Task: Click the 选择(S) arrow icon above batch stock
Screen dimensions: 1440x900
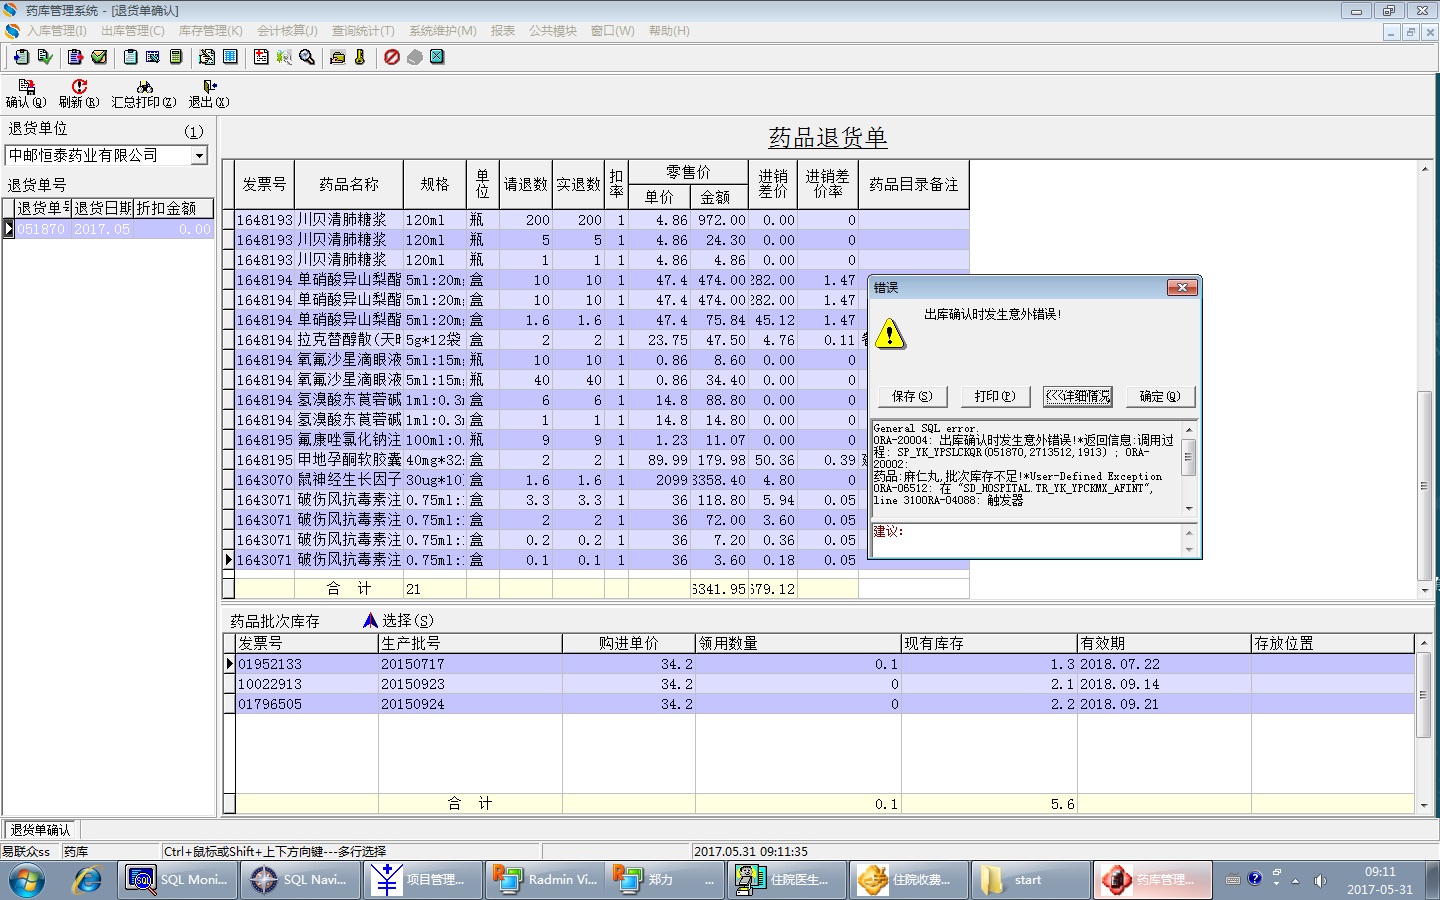Action: (370, 620)
